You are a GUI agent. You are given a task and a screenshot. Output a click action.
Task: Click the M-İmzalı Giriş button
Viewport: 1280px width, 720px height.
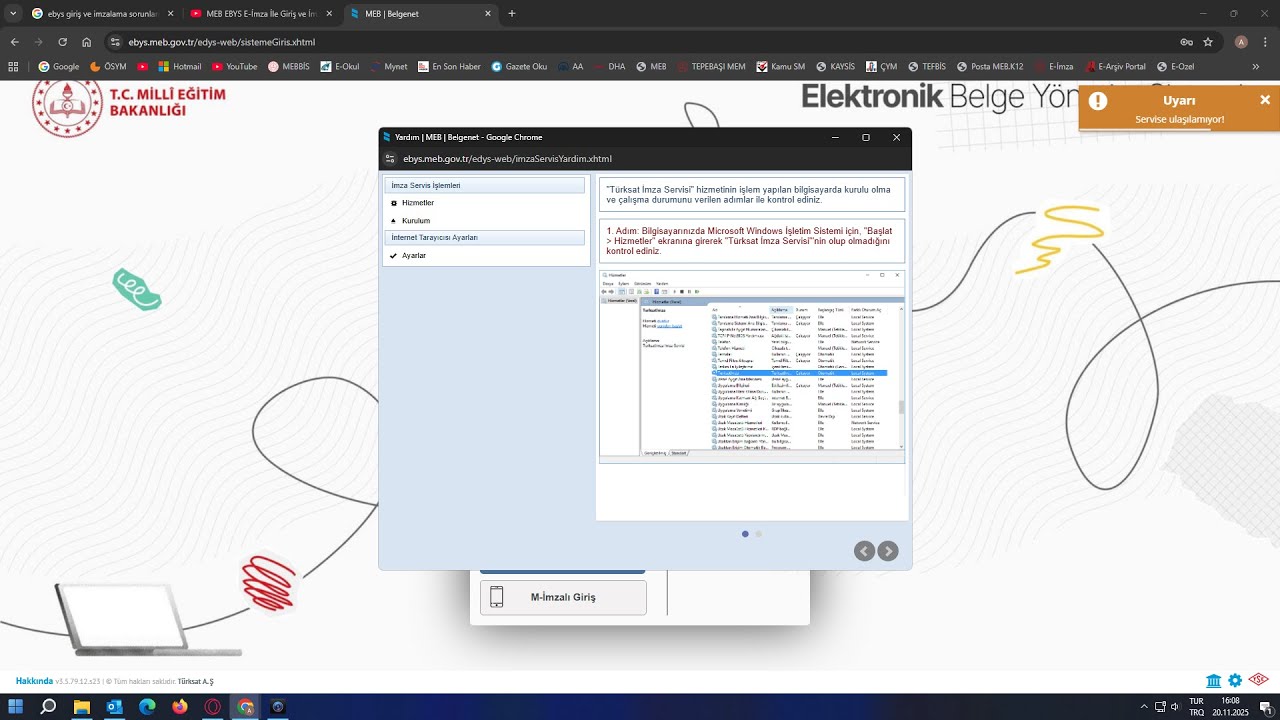tap(563, 597)
